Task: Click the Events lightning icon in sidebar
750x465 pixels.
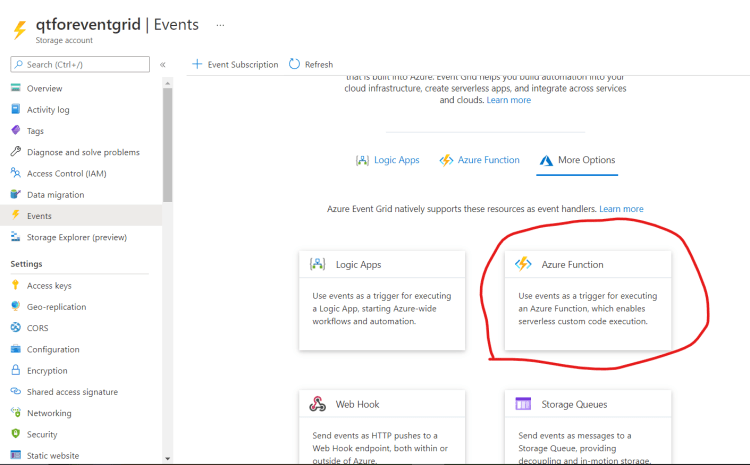Action: tap(16, 215)
